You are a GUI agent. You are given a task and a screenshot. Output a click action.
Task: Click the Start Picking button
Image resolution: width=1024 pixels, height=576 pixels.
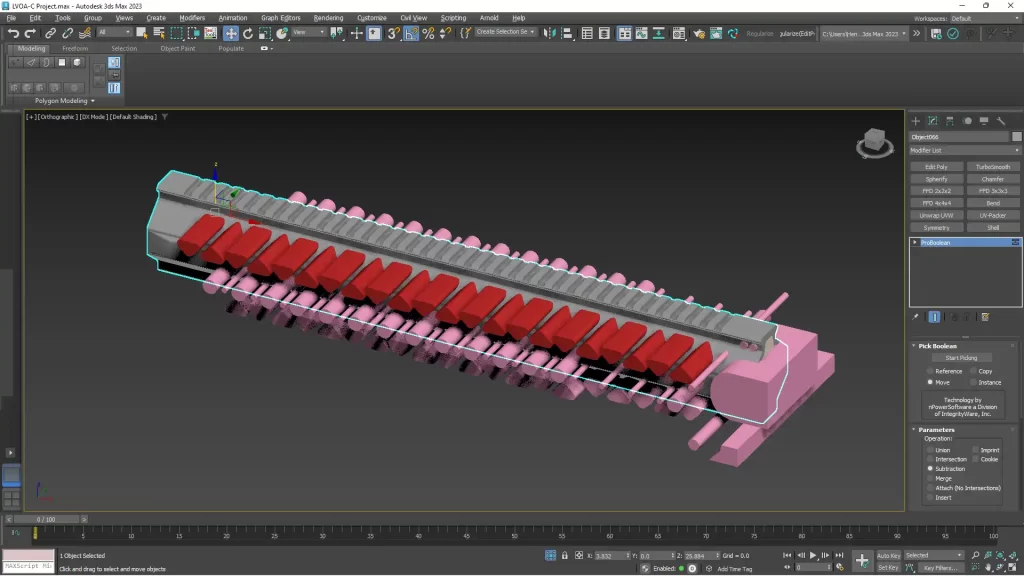(961, 358)
